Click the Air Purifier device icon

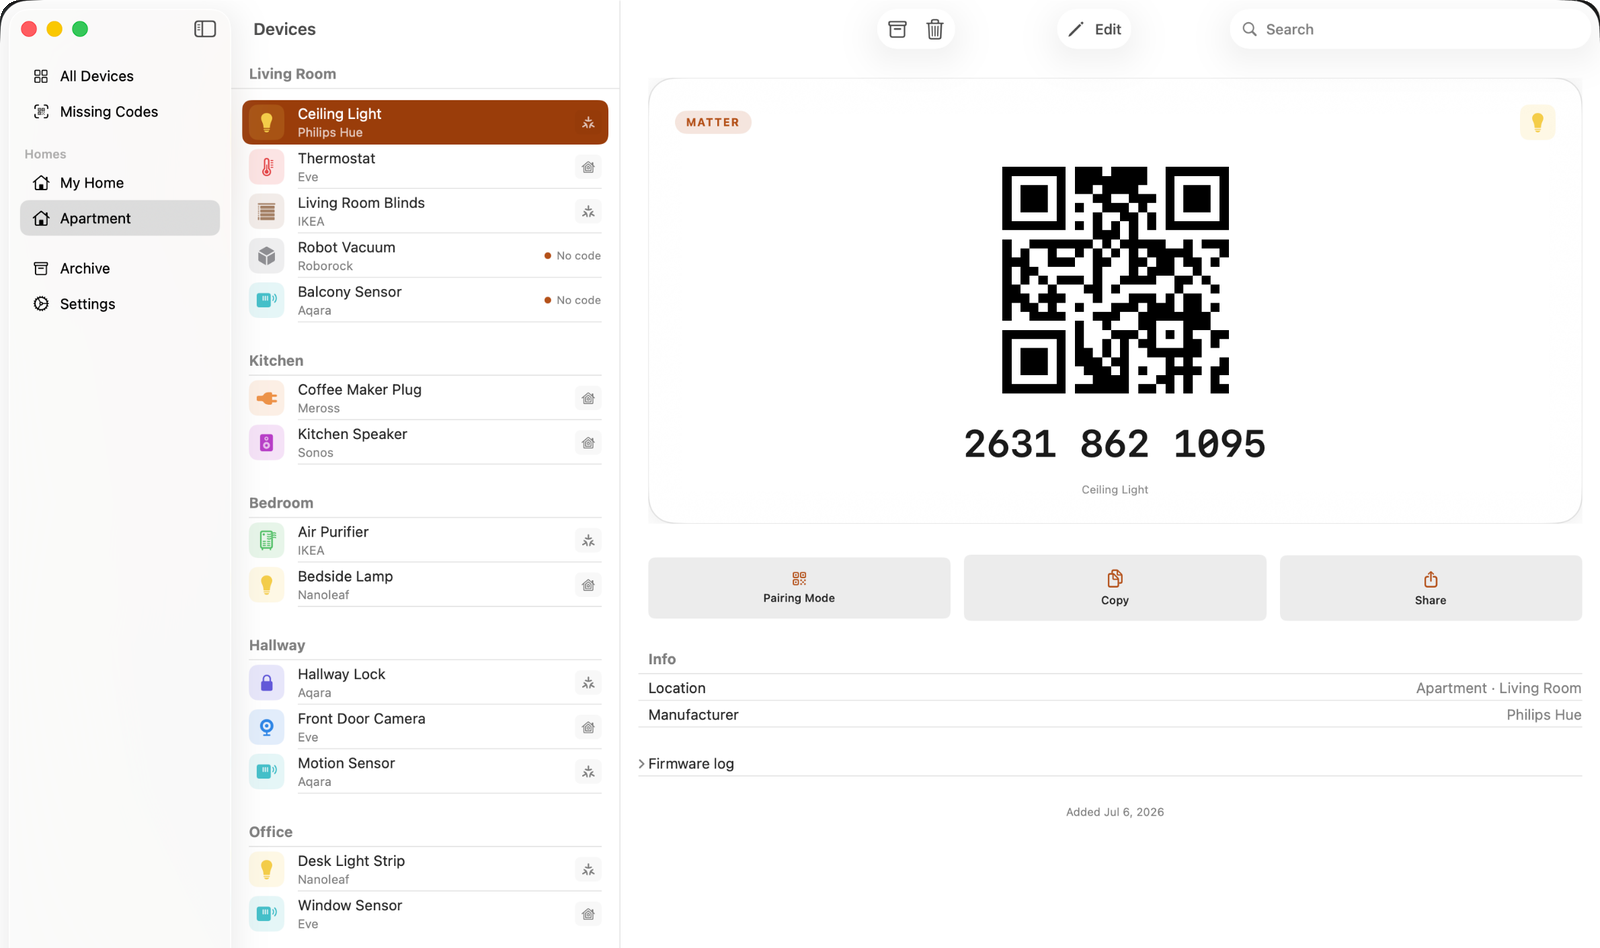tap(266, 540)
